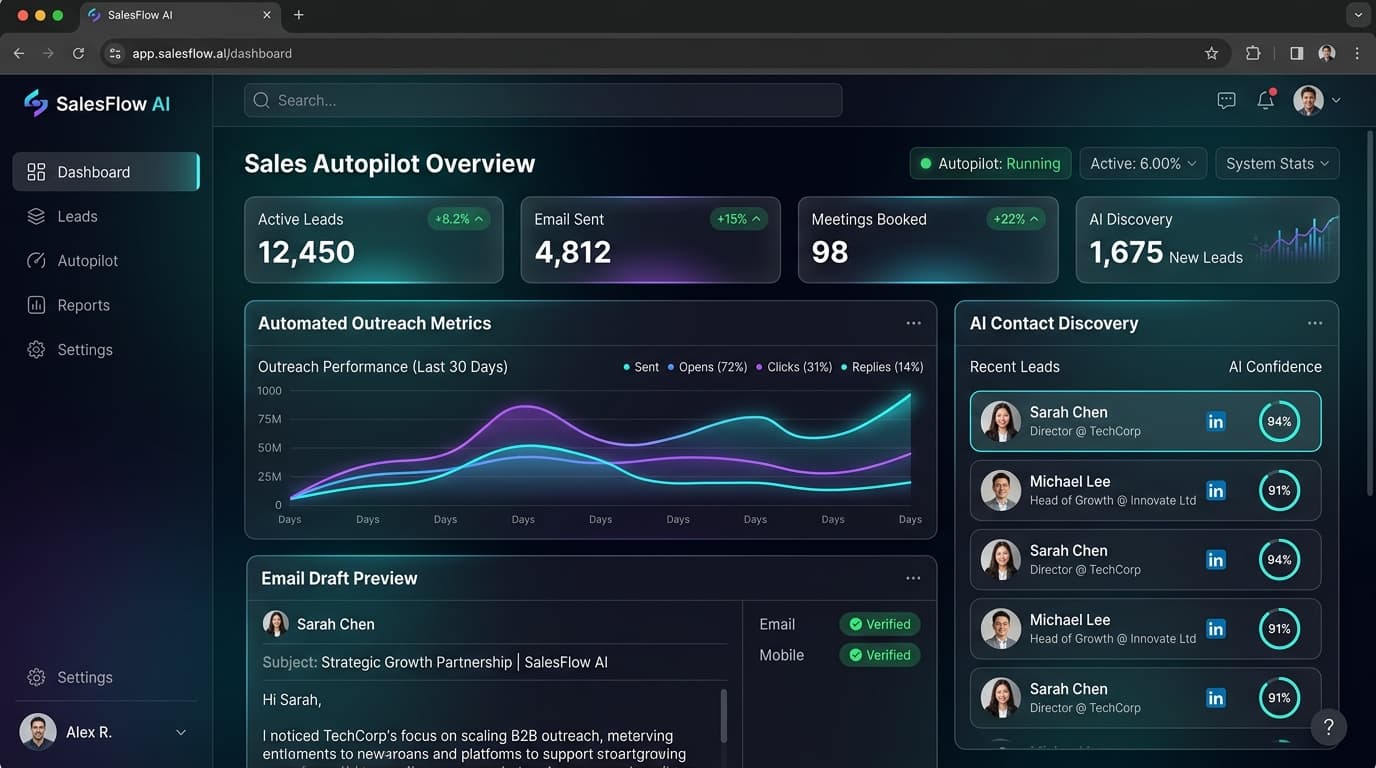Viewport: 1376px width, 768px height.
Task: Focus the Search field in the header
Action: pos(543,100)
